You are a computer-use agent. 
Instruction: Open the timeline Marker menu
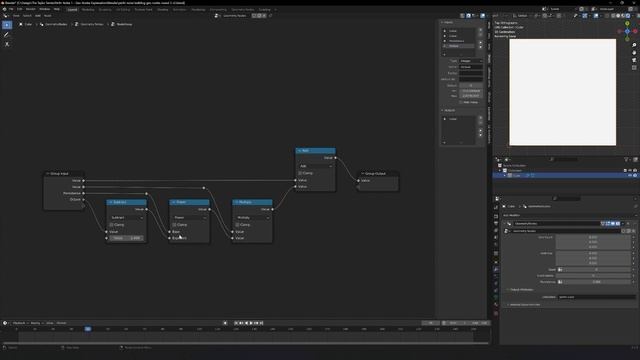[x=61, y=323]
